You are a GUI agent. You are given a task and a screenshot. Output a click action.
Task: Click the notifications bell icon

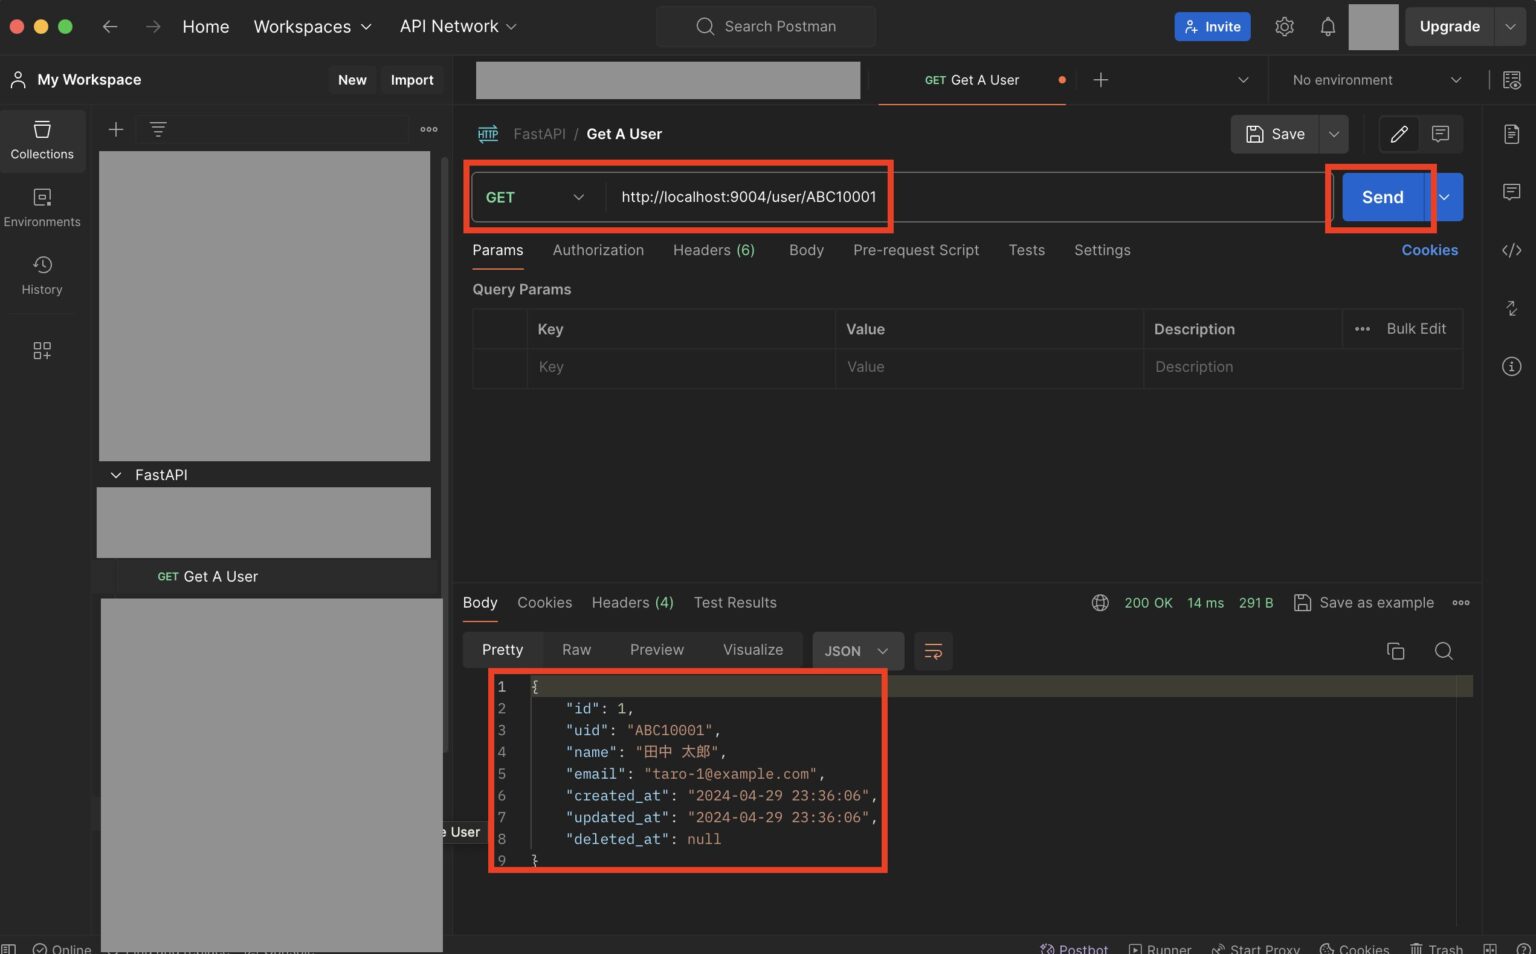[1327, 27]
